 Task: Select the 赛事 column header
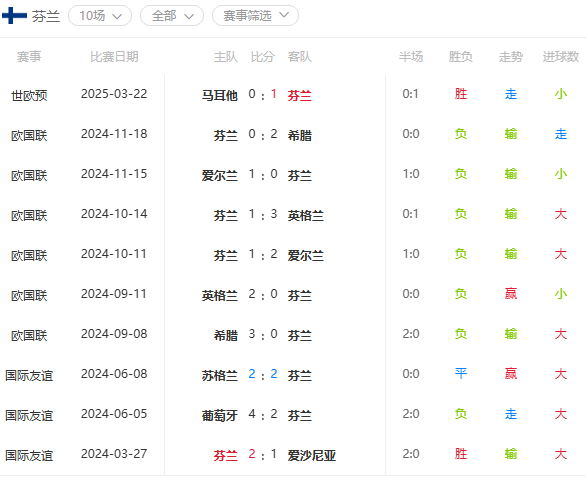pos(29,57)
